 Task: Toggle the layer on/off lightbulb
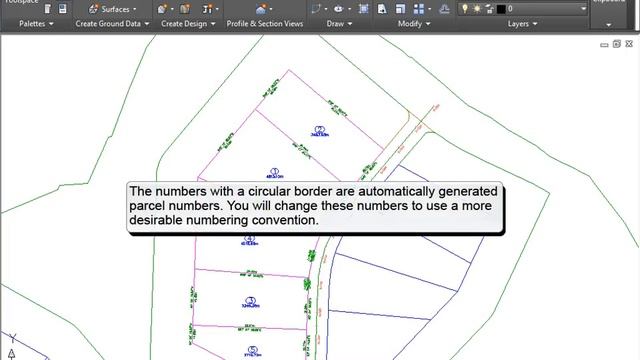[x=464, y=9]
